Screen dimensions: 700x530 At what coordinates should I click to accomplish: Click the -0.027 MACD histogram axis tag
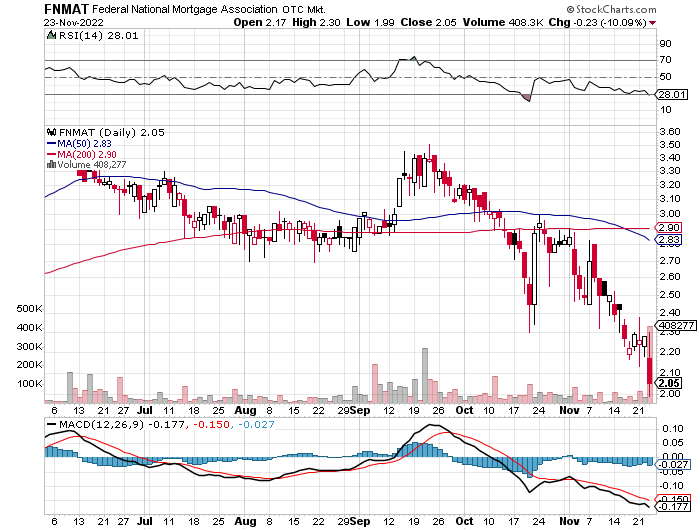(672, 465)
